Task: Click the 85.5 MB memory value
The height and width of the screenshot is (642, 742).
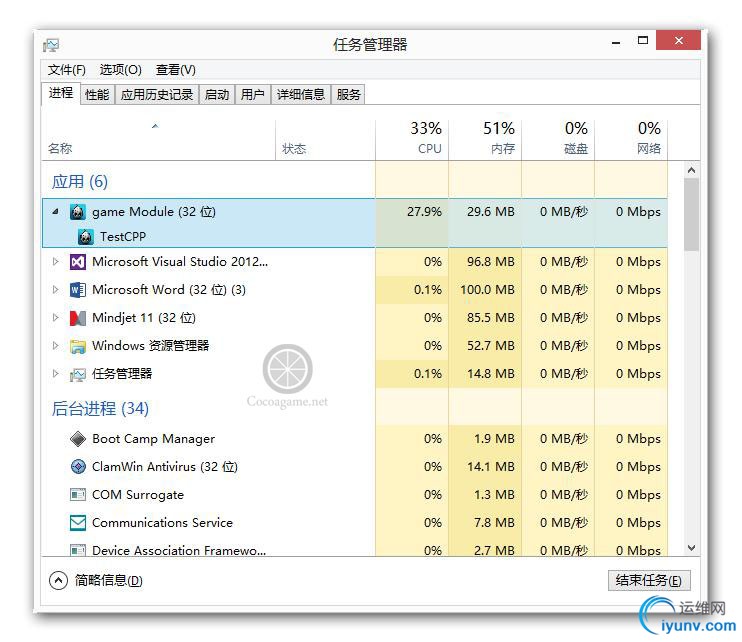Action: (491, 317)
